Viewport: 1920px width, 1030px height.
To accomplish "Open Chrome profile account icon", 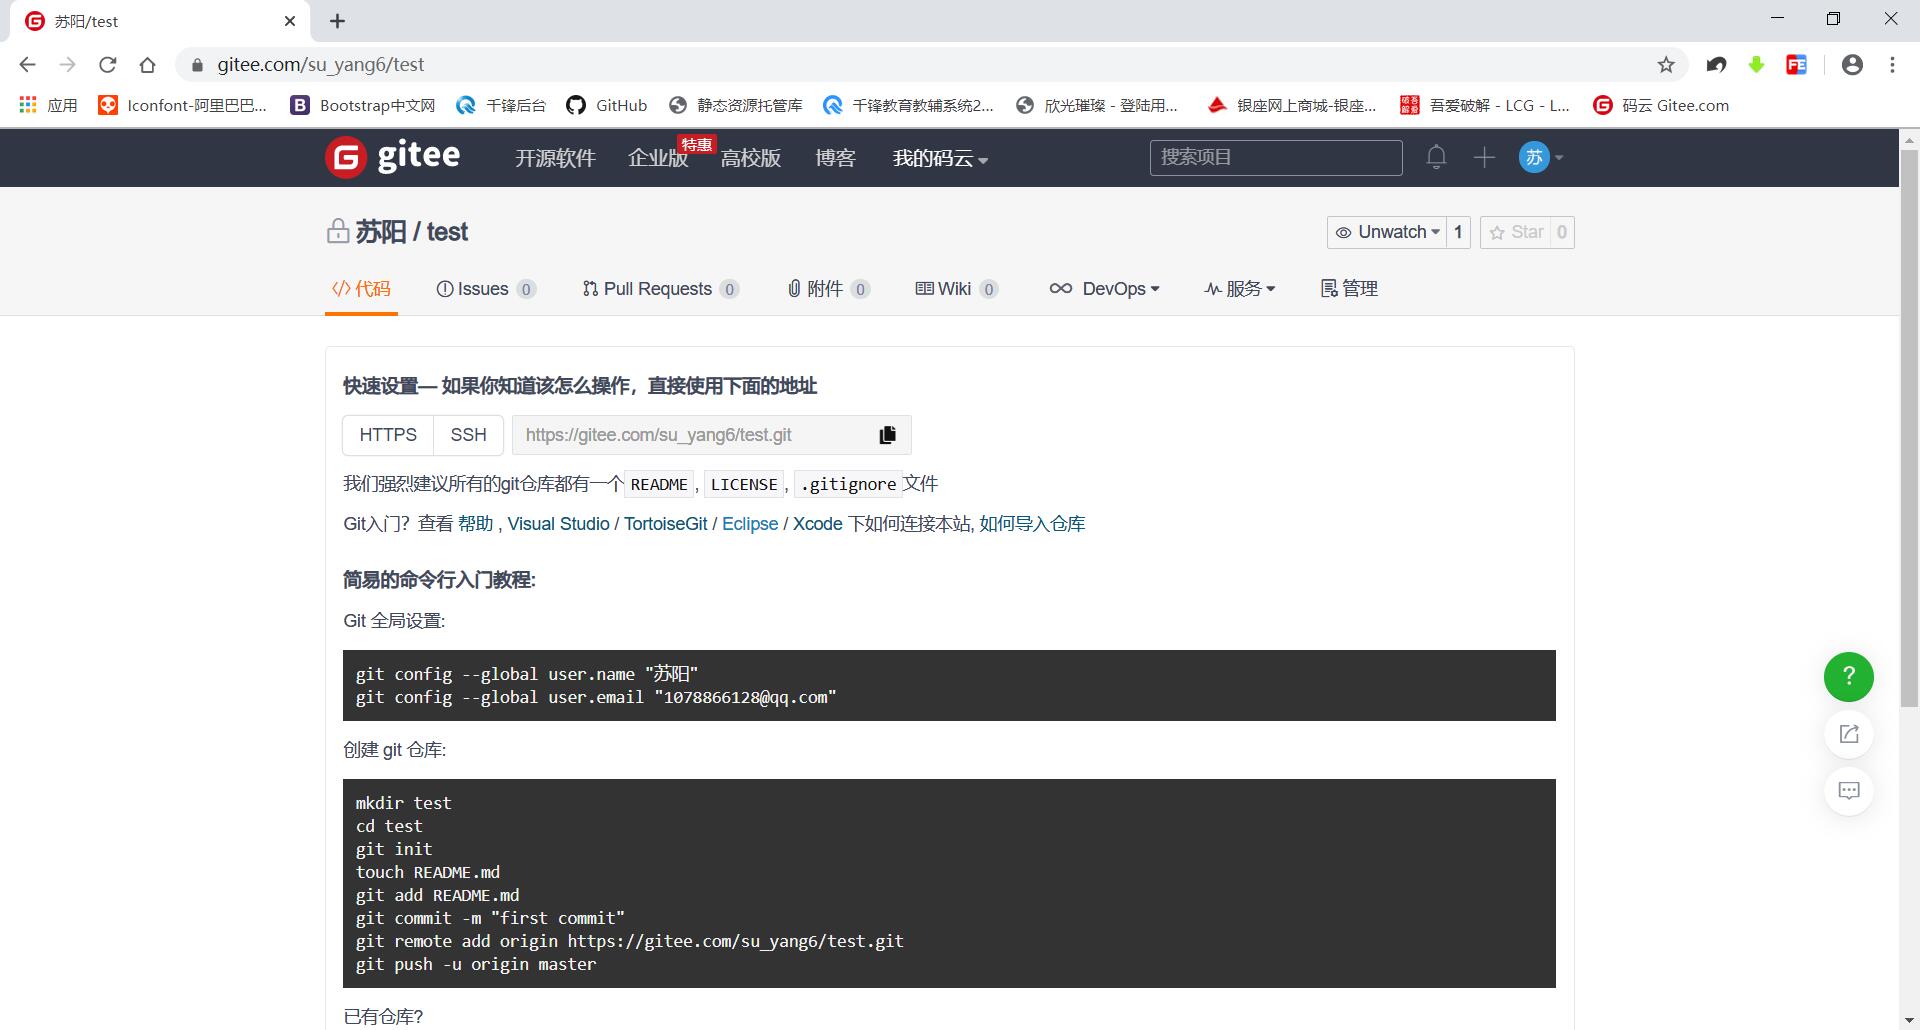I will pyautogui.click(x=1852, y=65).
